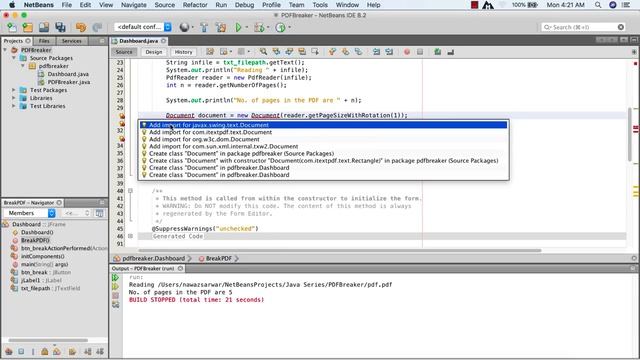The image size is (640, 360).
Task: Switch to the Files tab
Action: click(x=44, y=41)
